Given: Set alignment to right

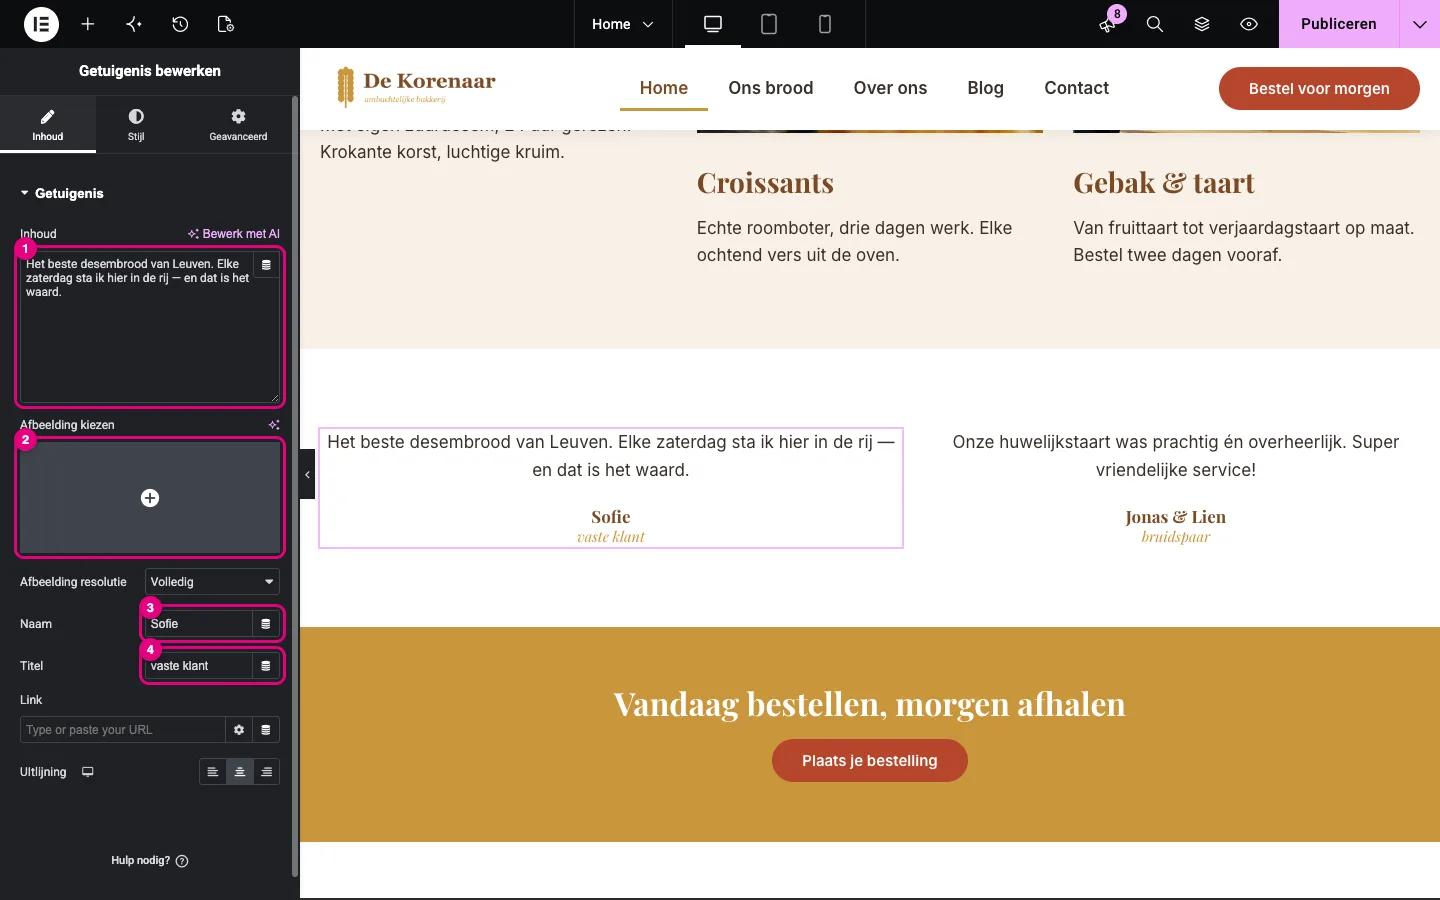Looking at the screenshot, I should click(267, 772).
